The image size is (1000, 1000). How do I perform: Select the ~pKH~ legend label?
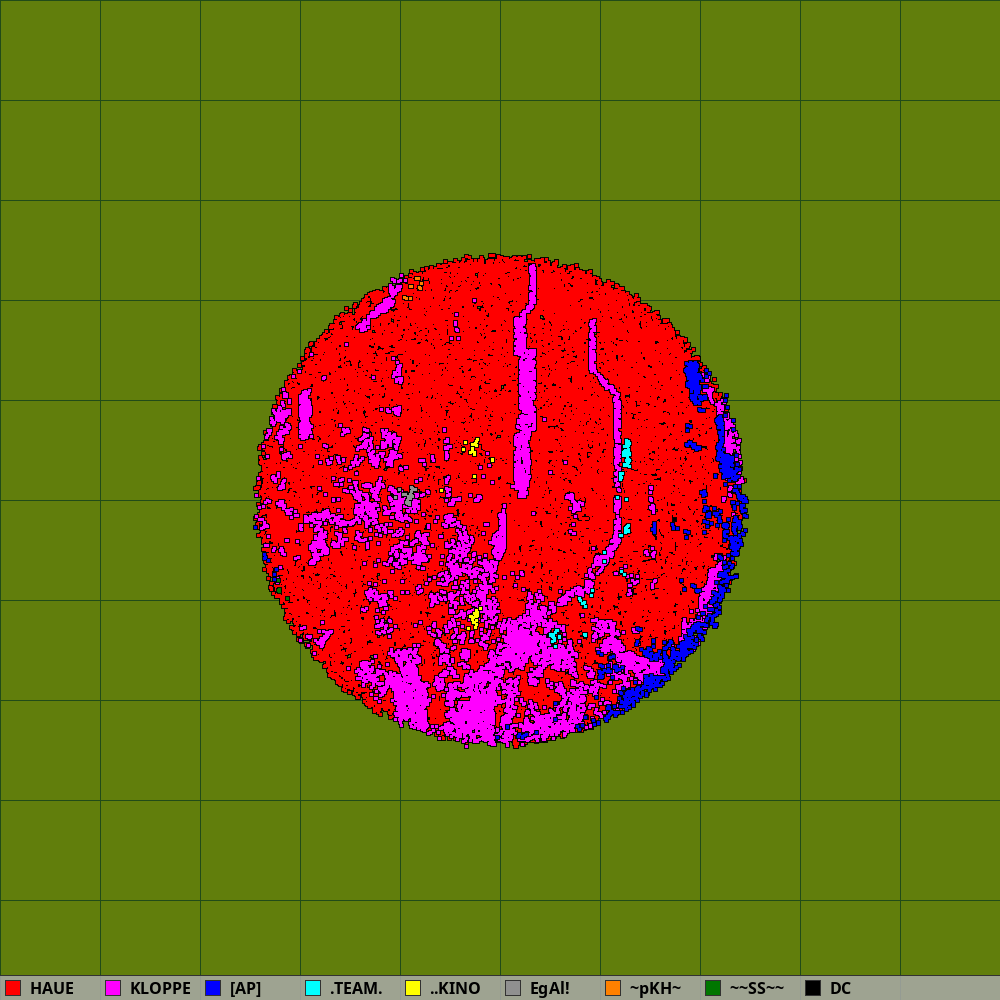click(656, 989)
